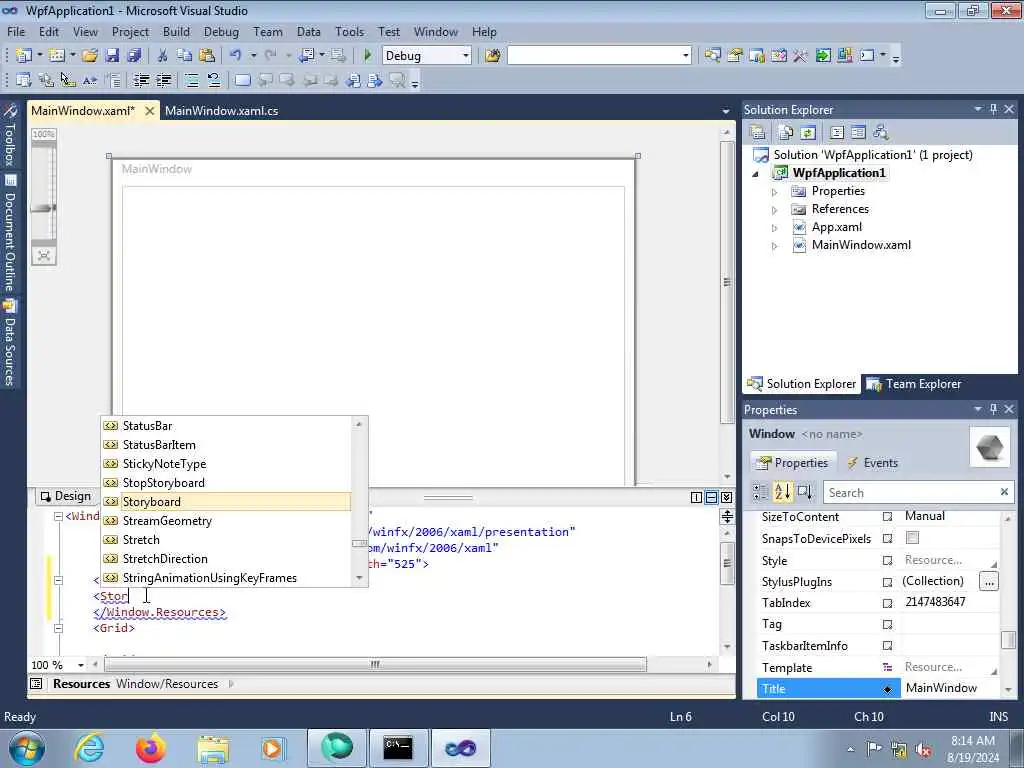Image resolution: width=1024 pixels, height=768 pixels.
Task: Sort properties alphabetically with A-Z icon
Action: (782, 492)
